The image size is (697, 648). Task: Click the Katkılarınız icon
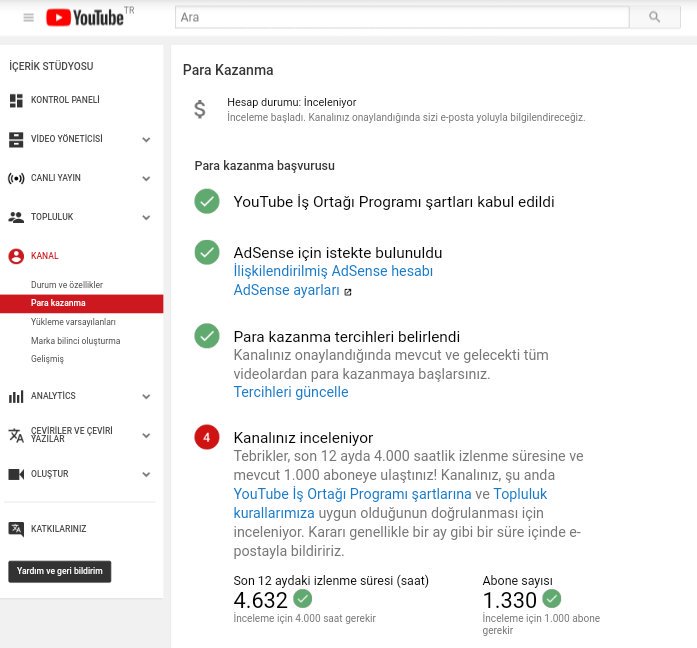click(x=16, y=529)
